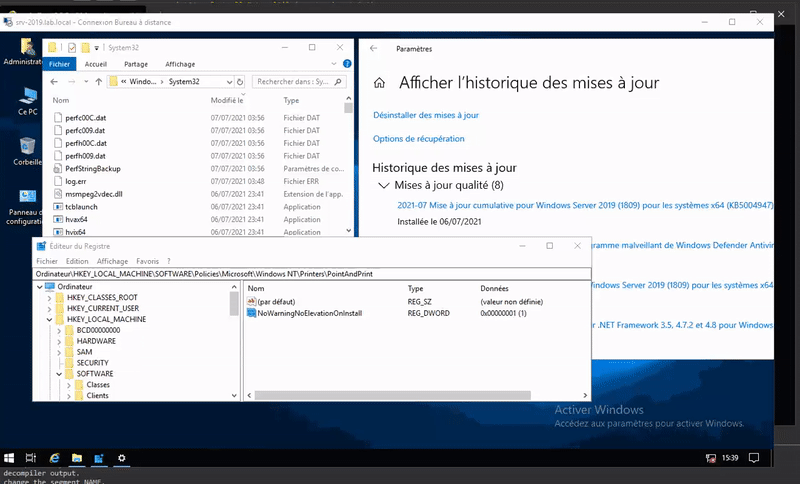This screenshot has height=484, width=800.
Task: Click the network status tray icon
Action: point(711,458)
